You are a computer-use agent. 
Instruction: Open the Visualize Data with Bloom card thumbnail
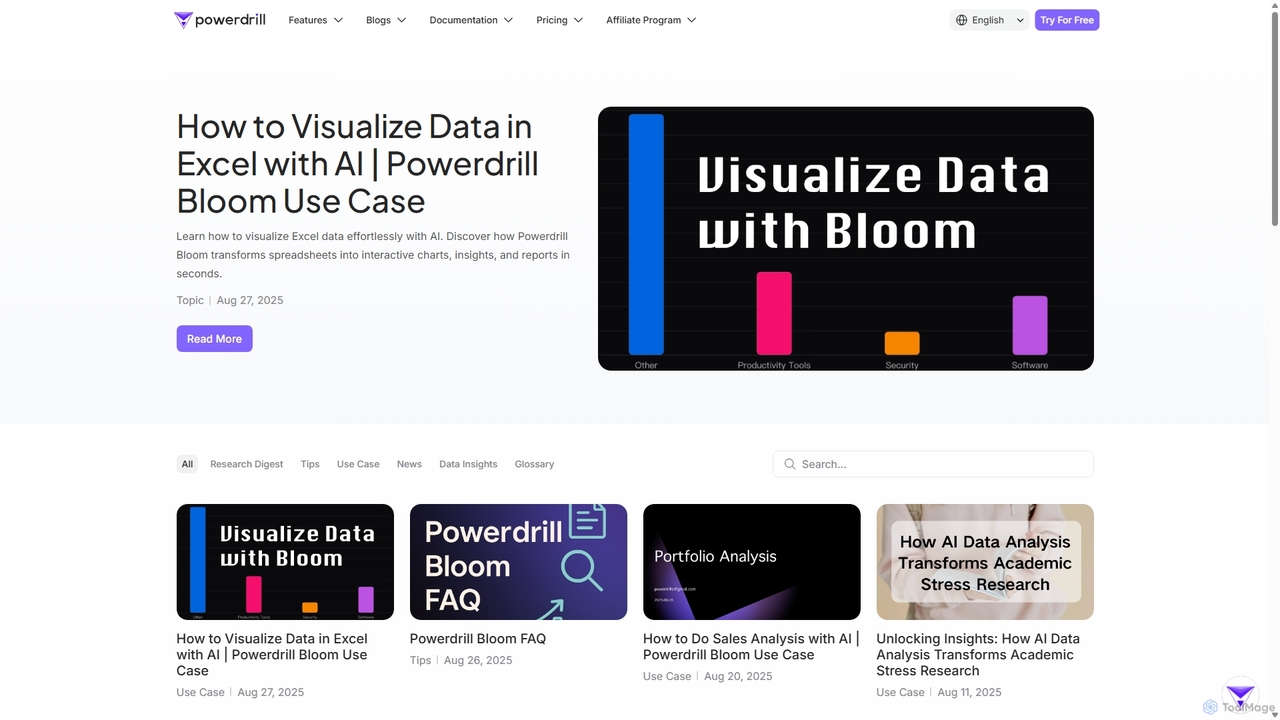click(285, 562)
